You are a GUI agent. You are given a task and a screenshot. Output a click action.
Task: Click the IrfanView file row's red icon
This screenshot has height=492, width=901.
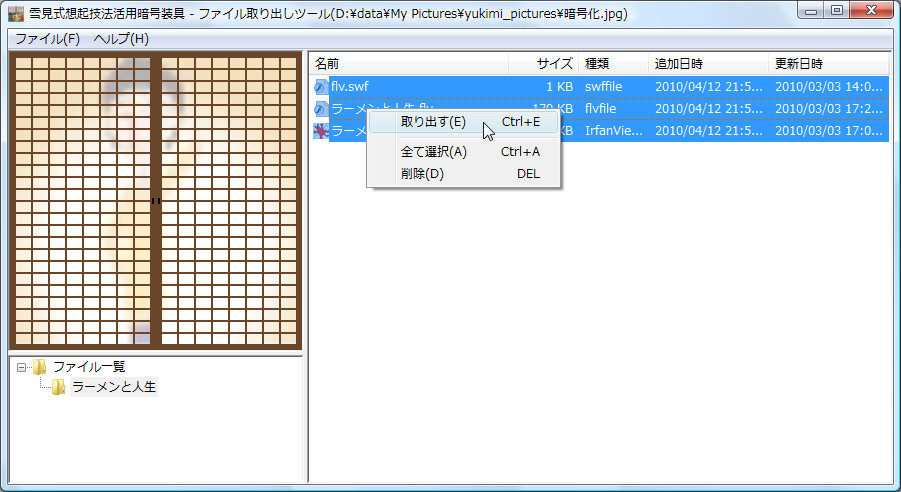pyautogui.click(x=321, y=131)
